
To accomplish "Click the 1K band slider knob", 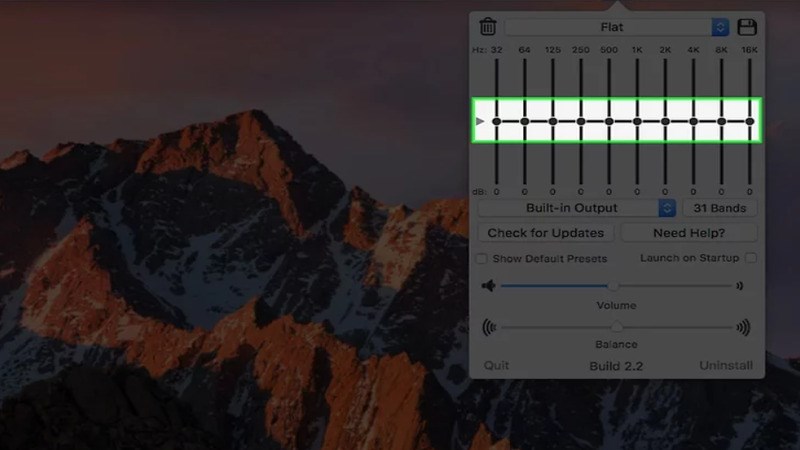I will coord(637,121).
